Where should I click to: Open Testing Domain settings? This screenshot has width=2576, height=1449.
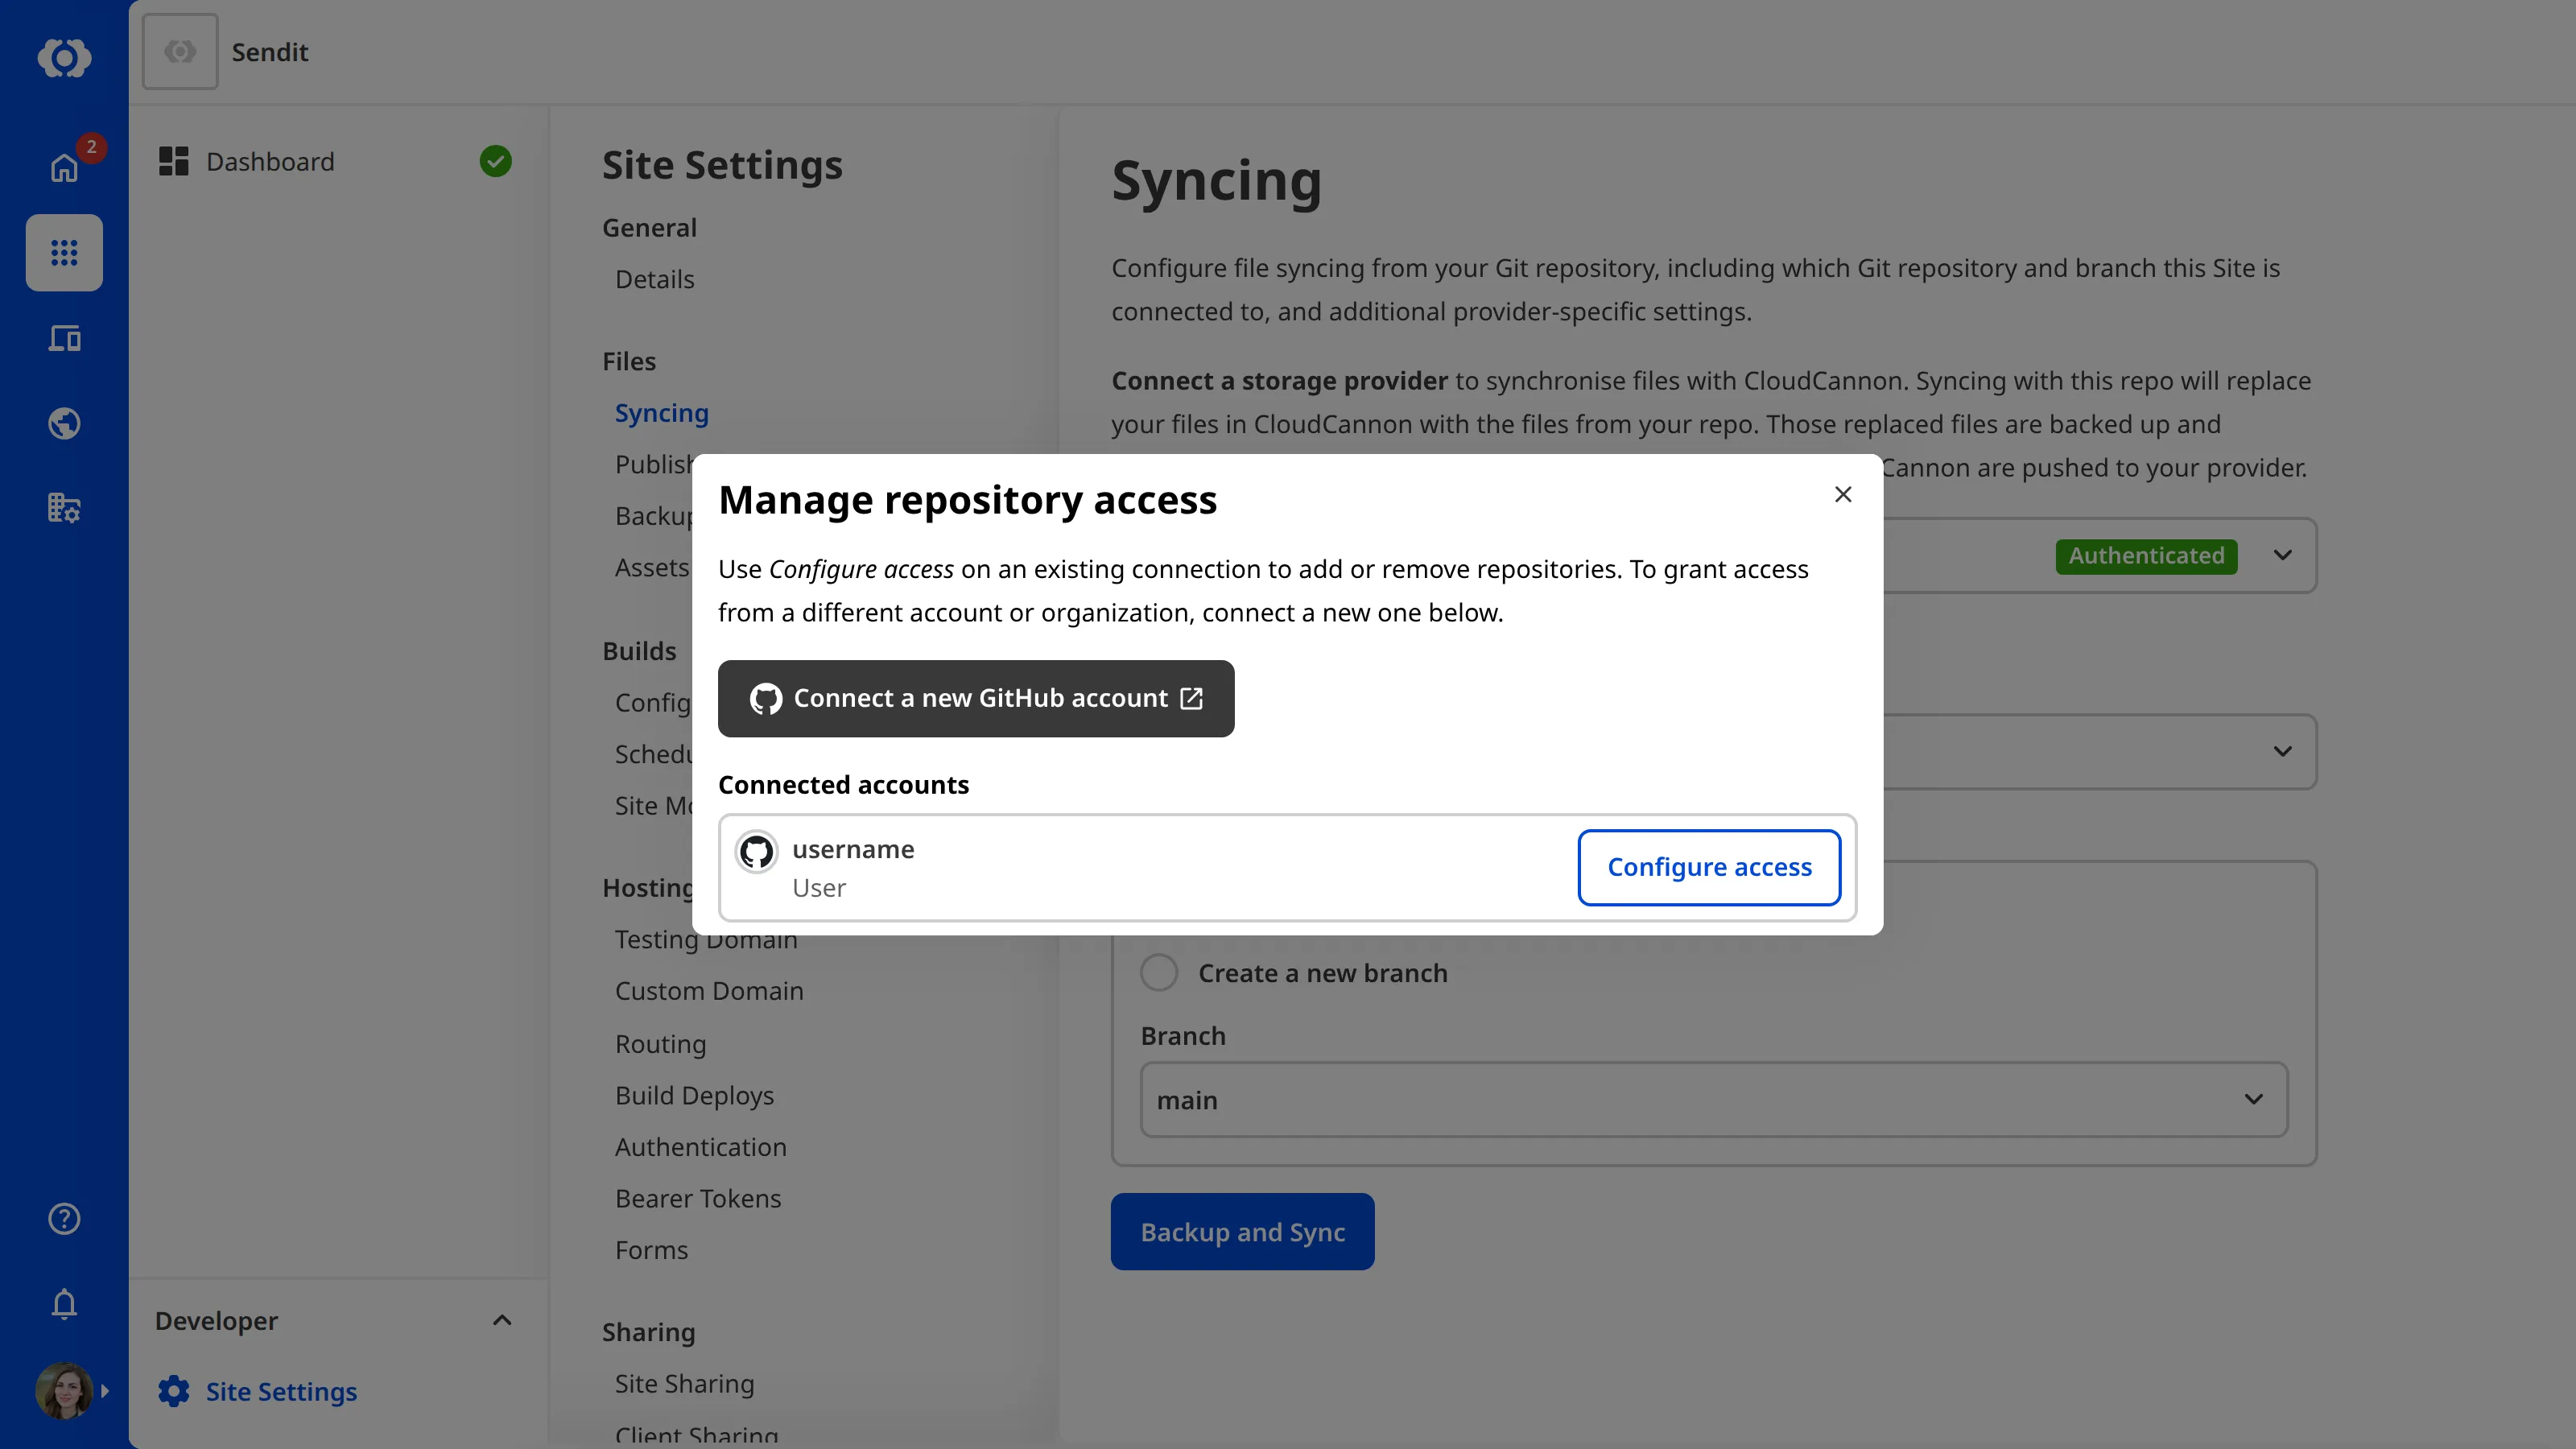(x=706, y=940)
